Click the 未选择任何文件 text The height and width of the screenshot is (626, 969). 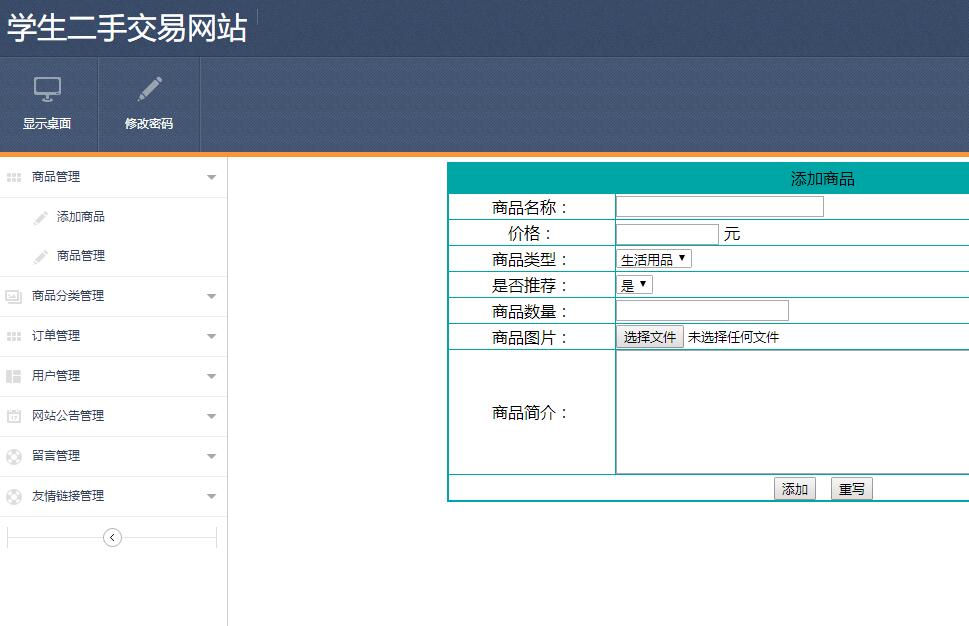[x=734, y=337]
